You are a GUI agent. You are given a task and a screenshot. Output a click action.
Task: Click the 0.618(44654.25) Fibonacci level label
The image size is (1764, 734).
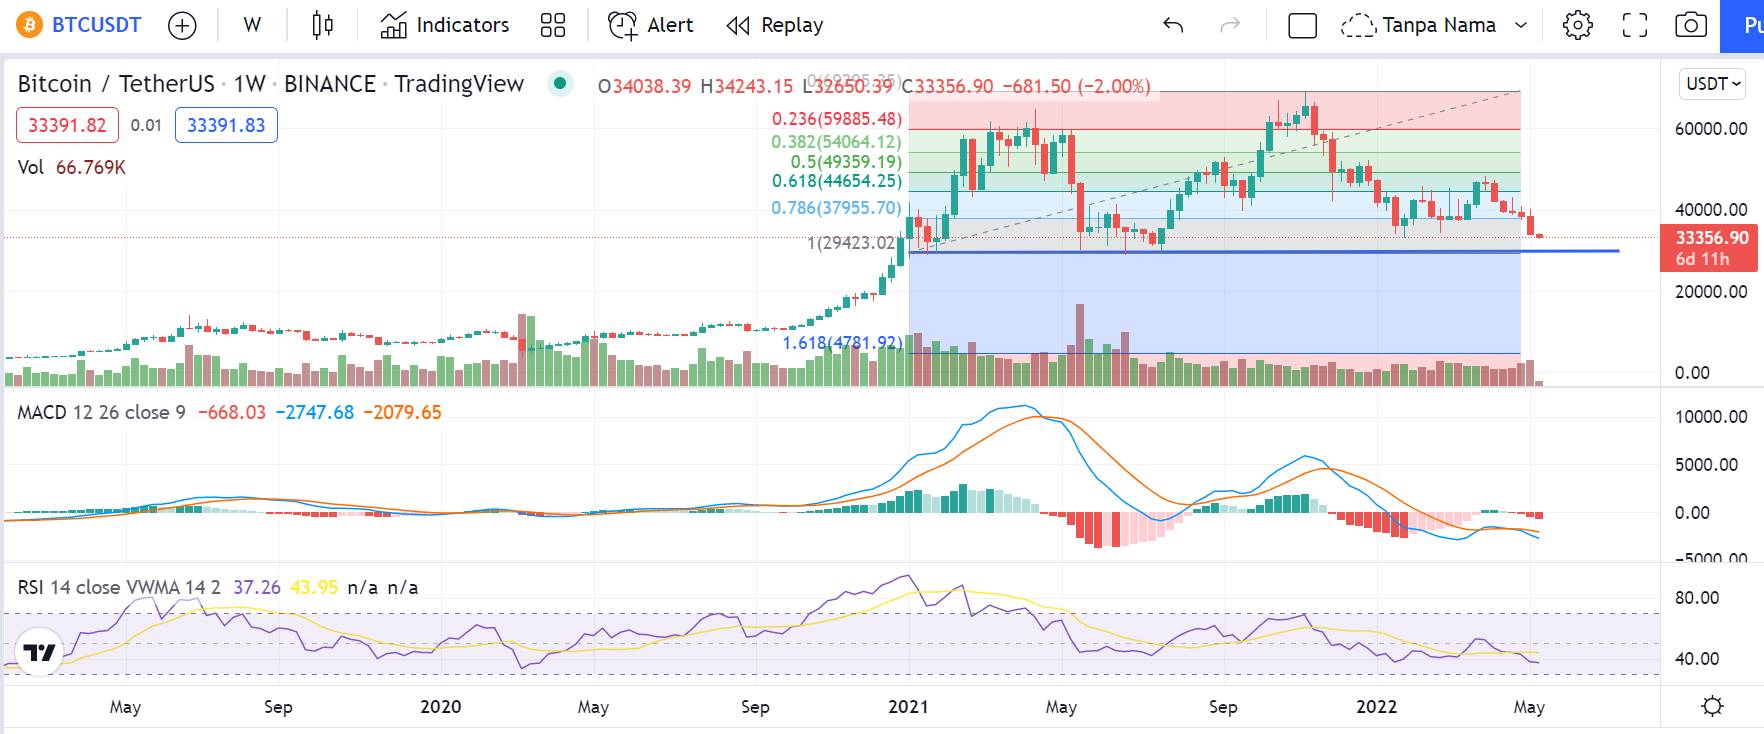[837, 181]
